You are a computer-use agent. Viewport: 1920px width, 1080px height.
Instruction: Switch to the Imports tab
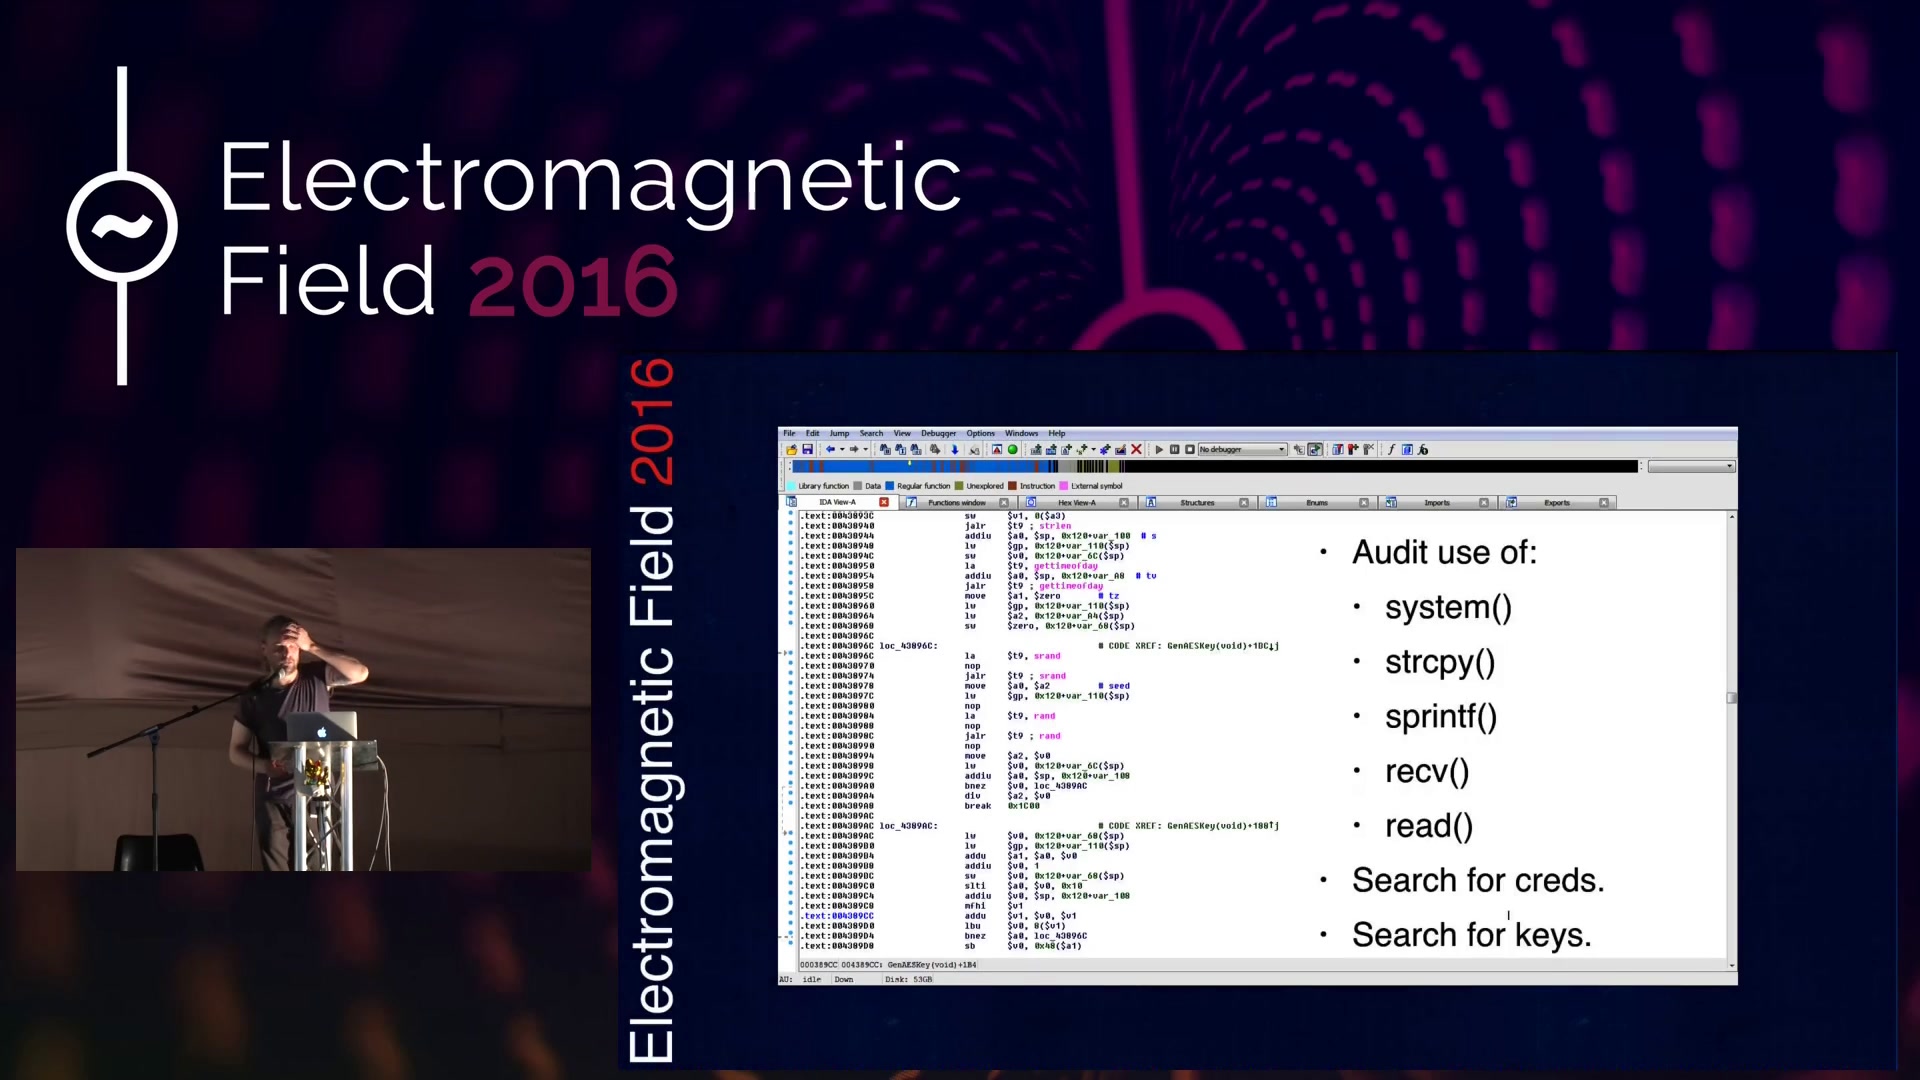click(x=1437, y=503)
